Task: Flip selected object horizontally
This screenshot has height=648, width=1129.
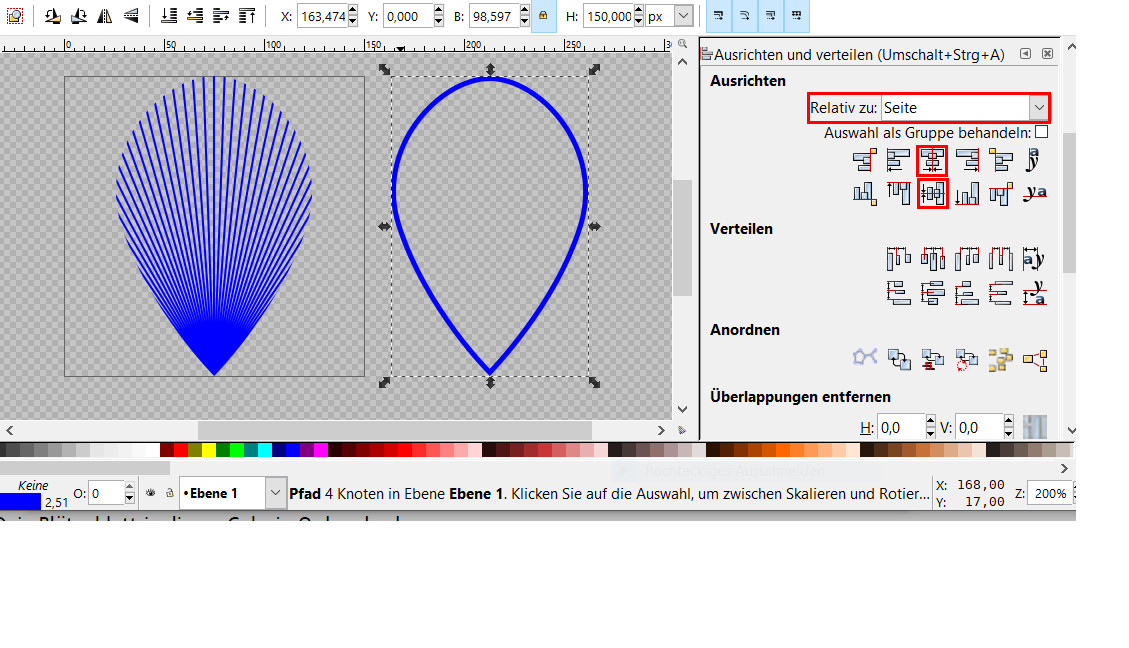Action: click(x=104, y=16)
